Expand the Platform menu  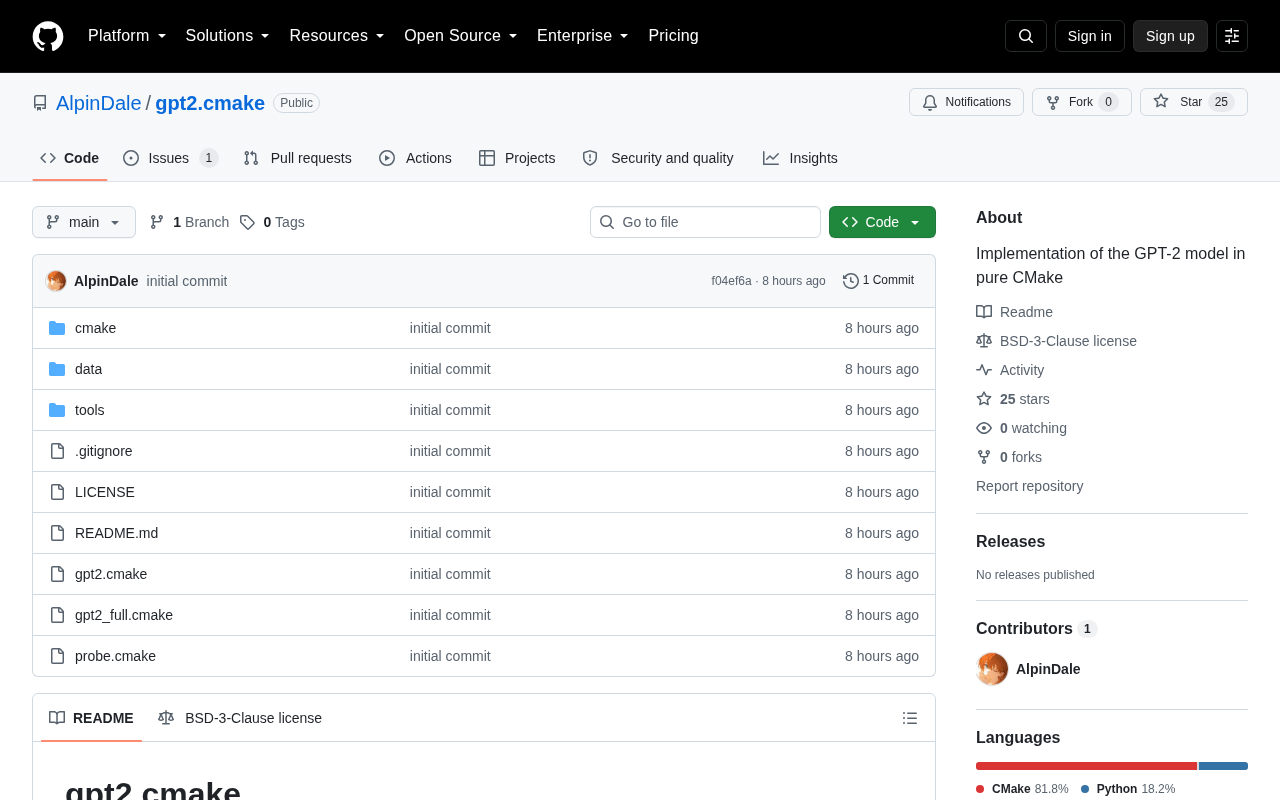tap(127, 36)
